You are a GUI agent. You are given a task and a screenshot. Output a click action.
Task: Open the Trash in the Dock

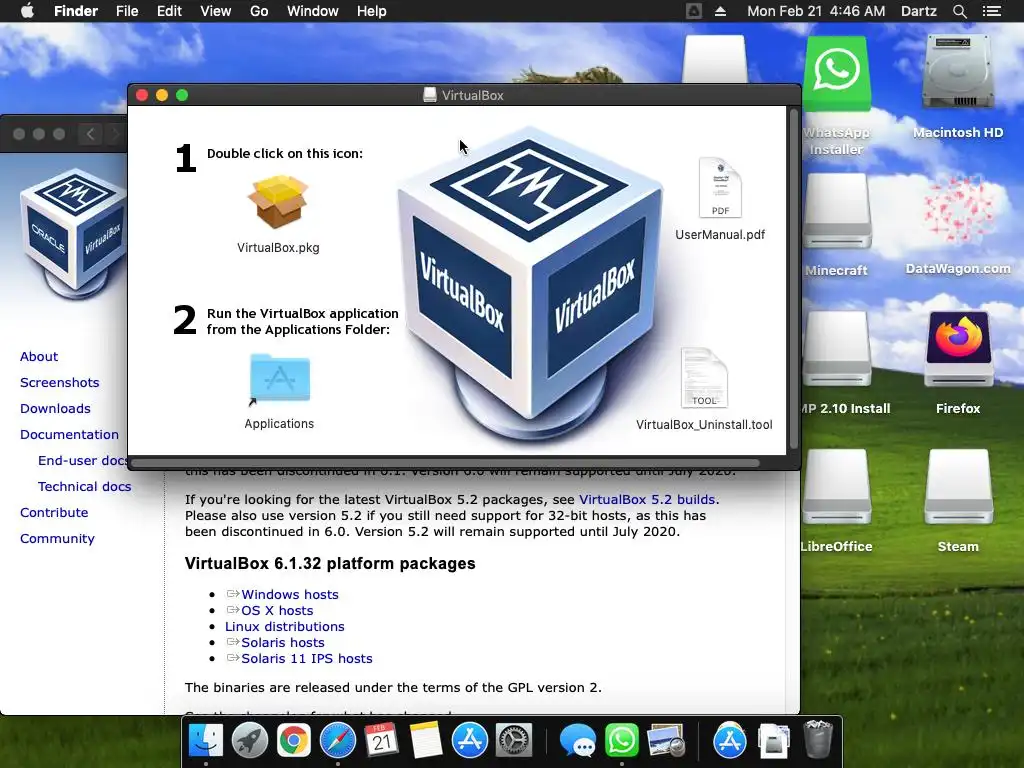click(818, 741)
